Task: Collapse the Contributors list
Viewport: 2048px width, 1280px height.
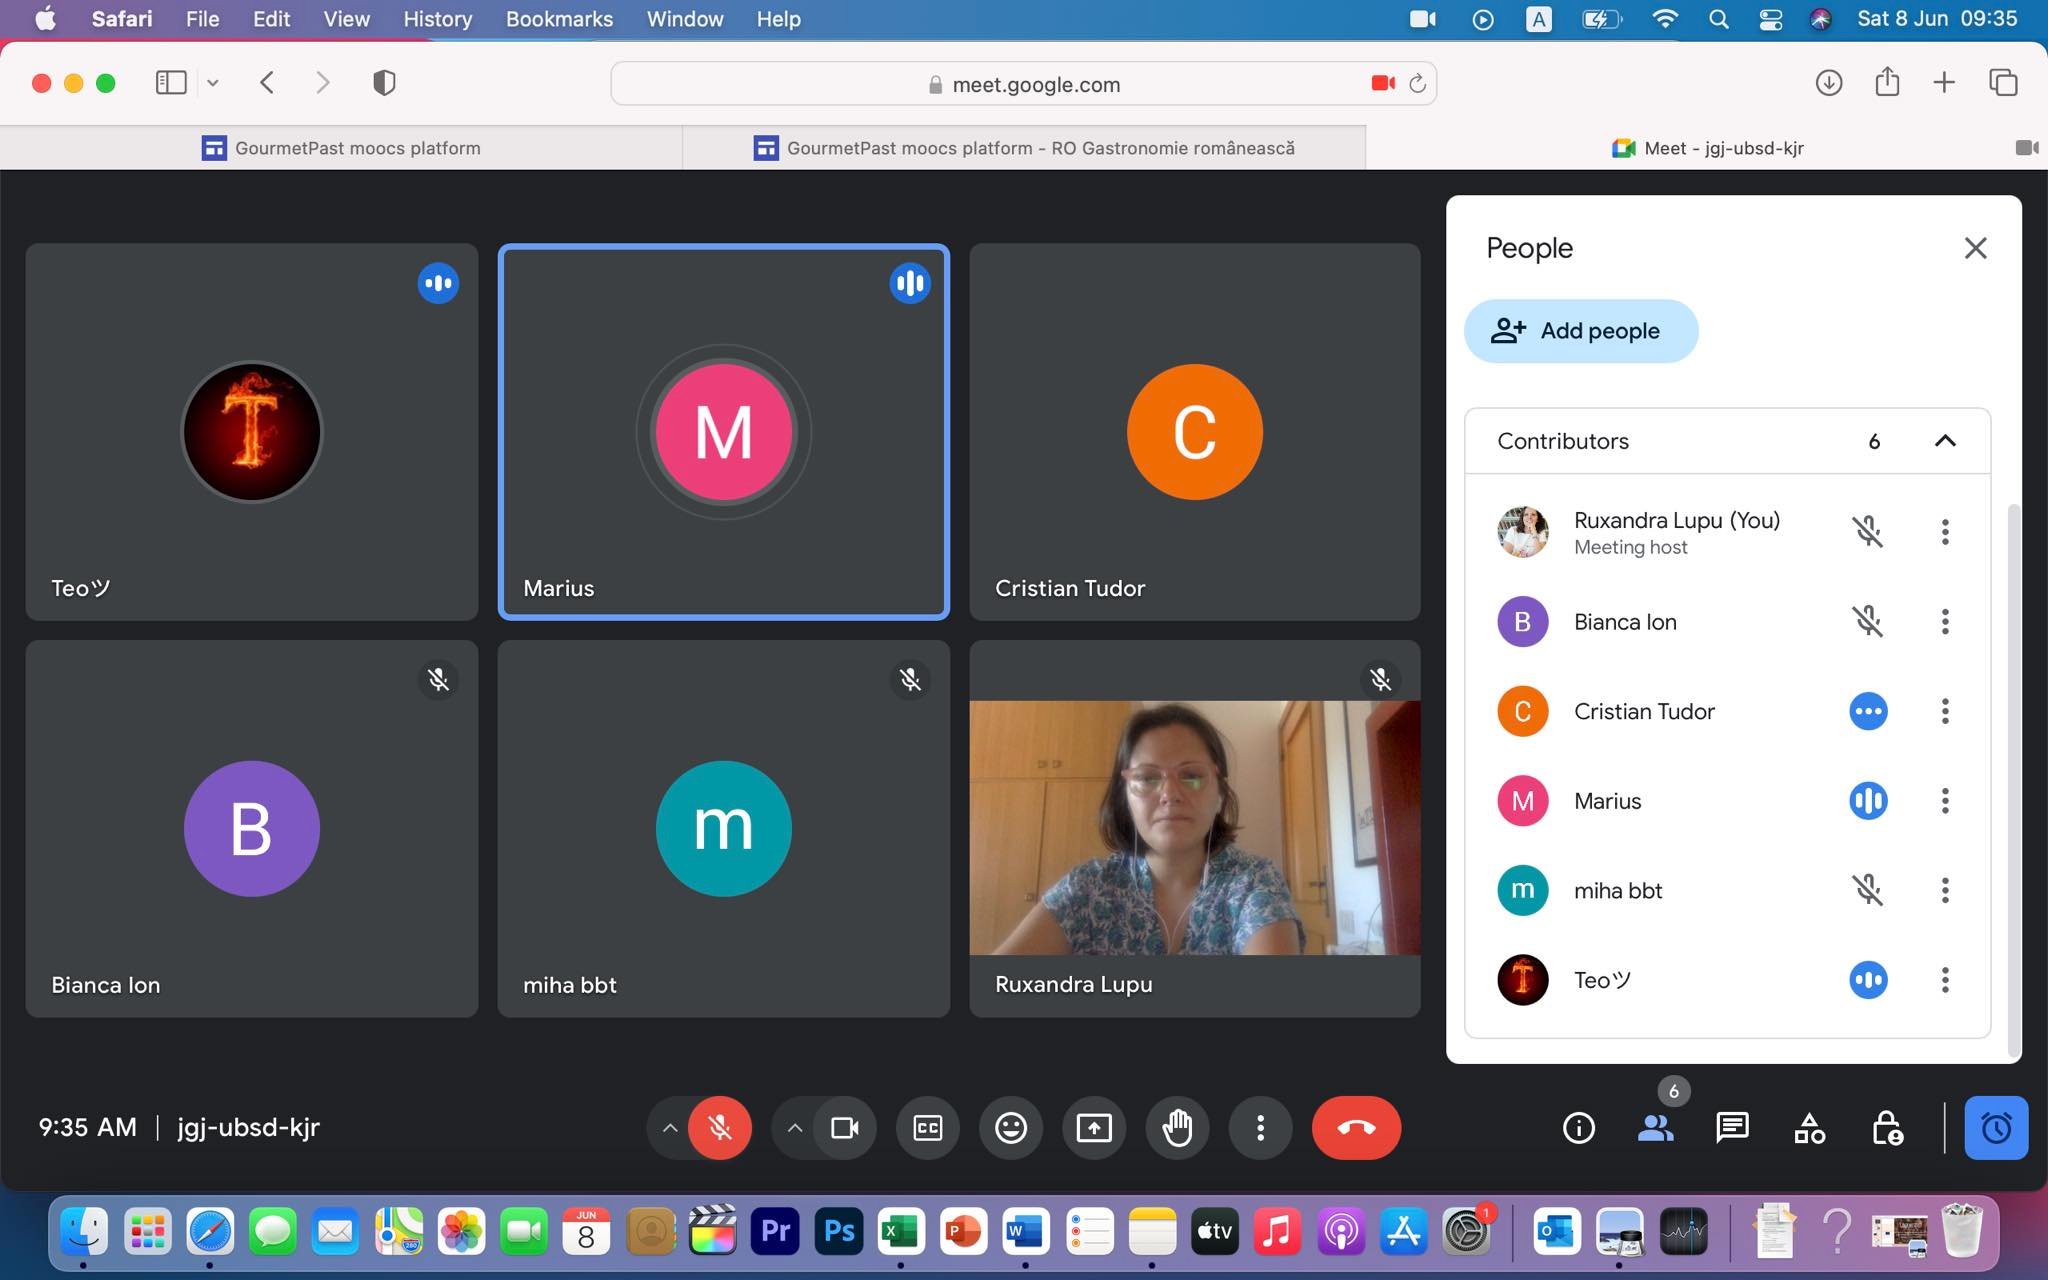Action: 1944,441
